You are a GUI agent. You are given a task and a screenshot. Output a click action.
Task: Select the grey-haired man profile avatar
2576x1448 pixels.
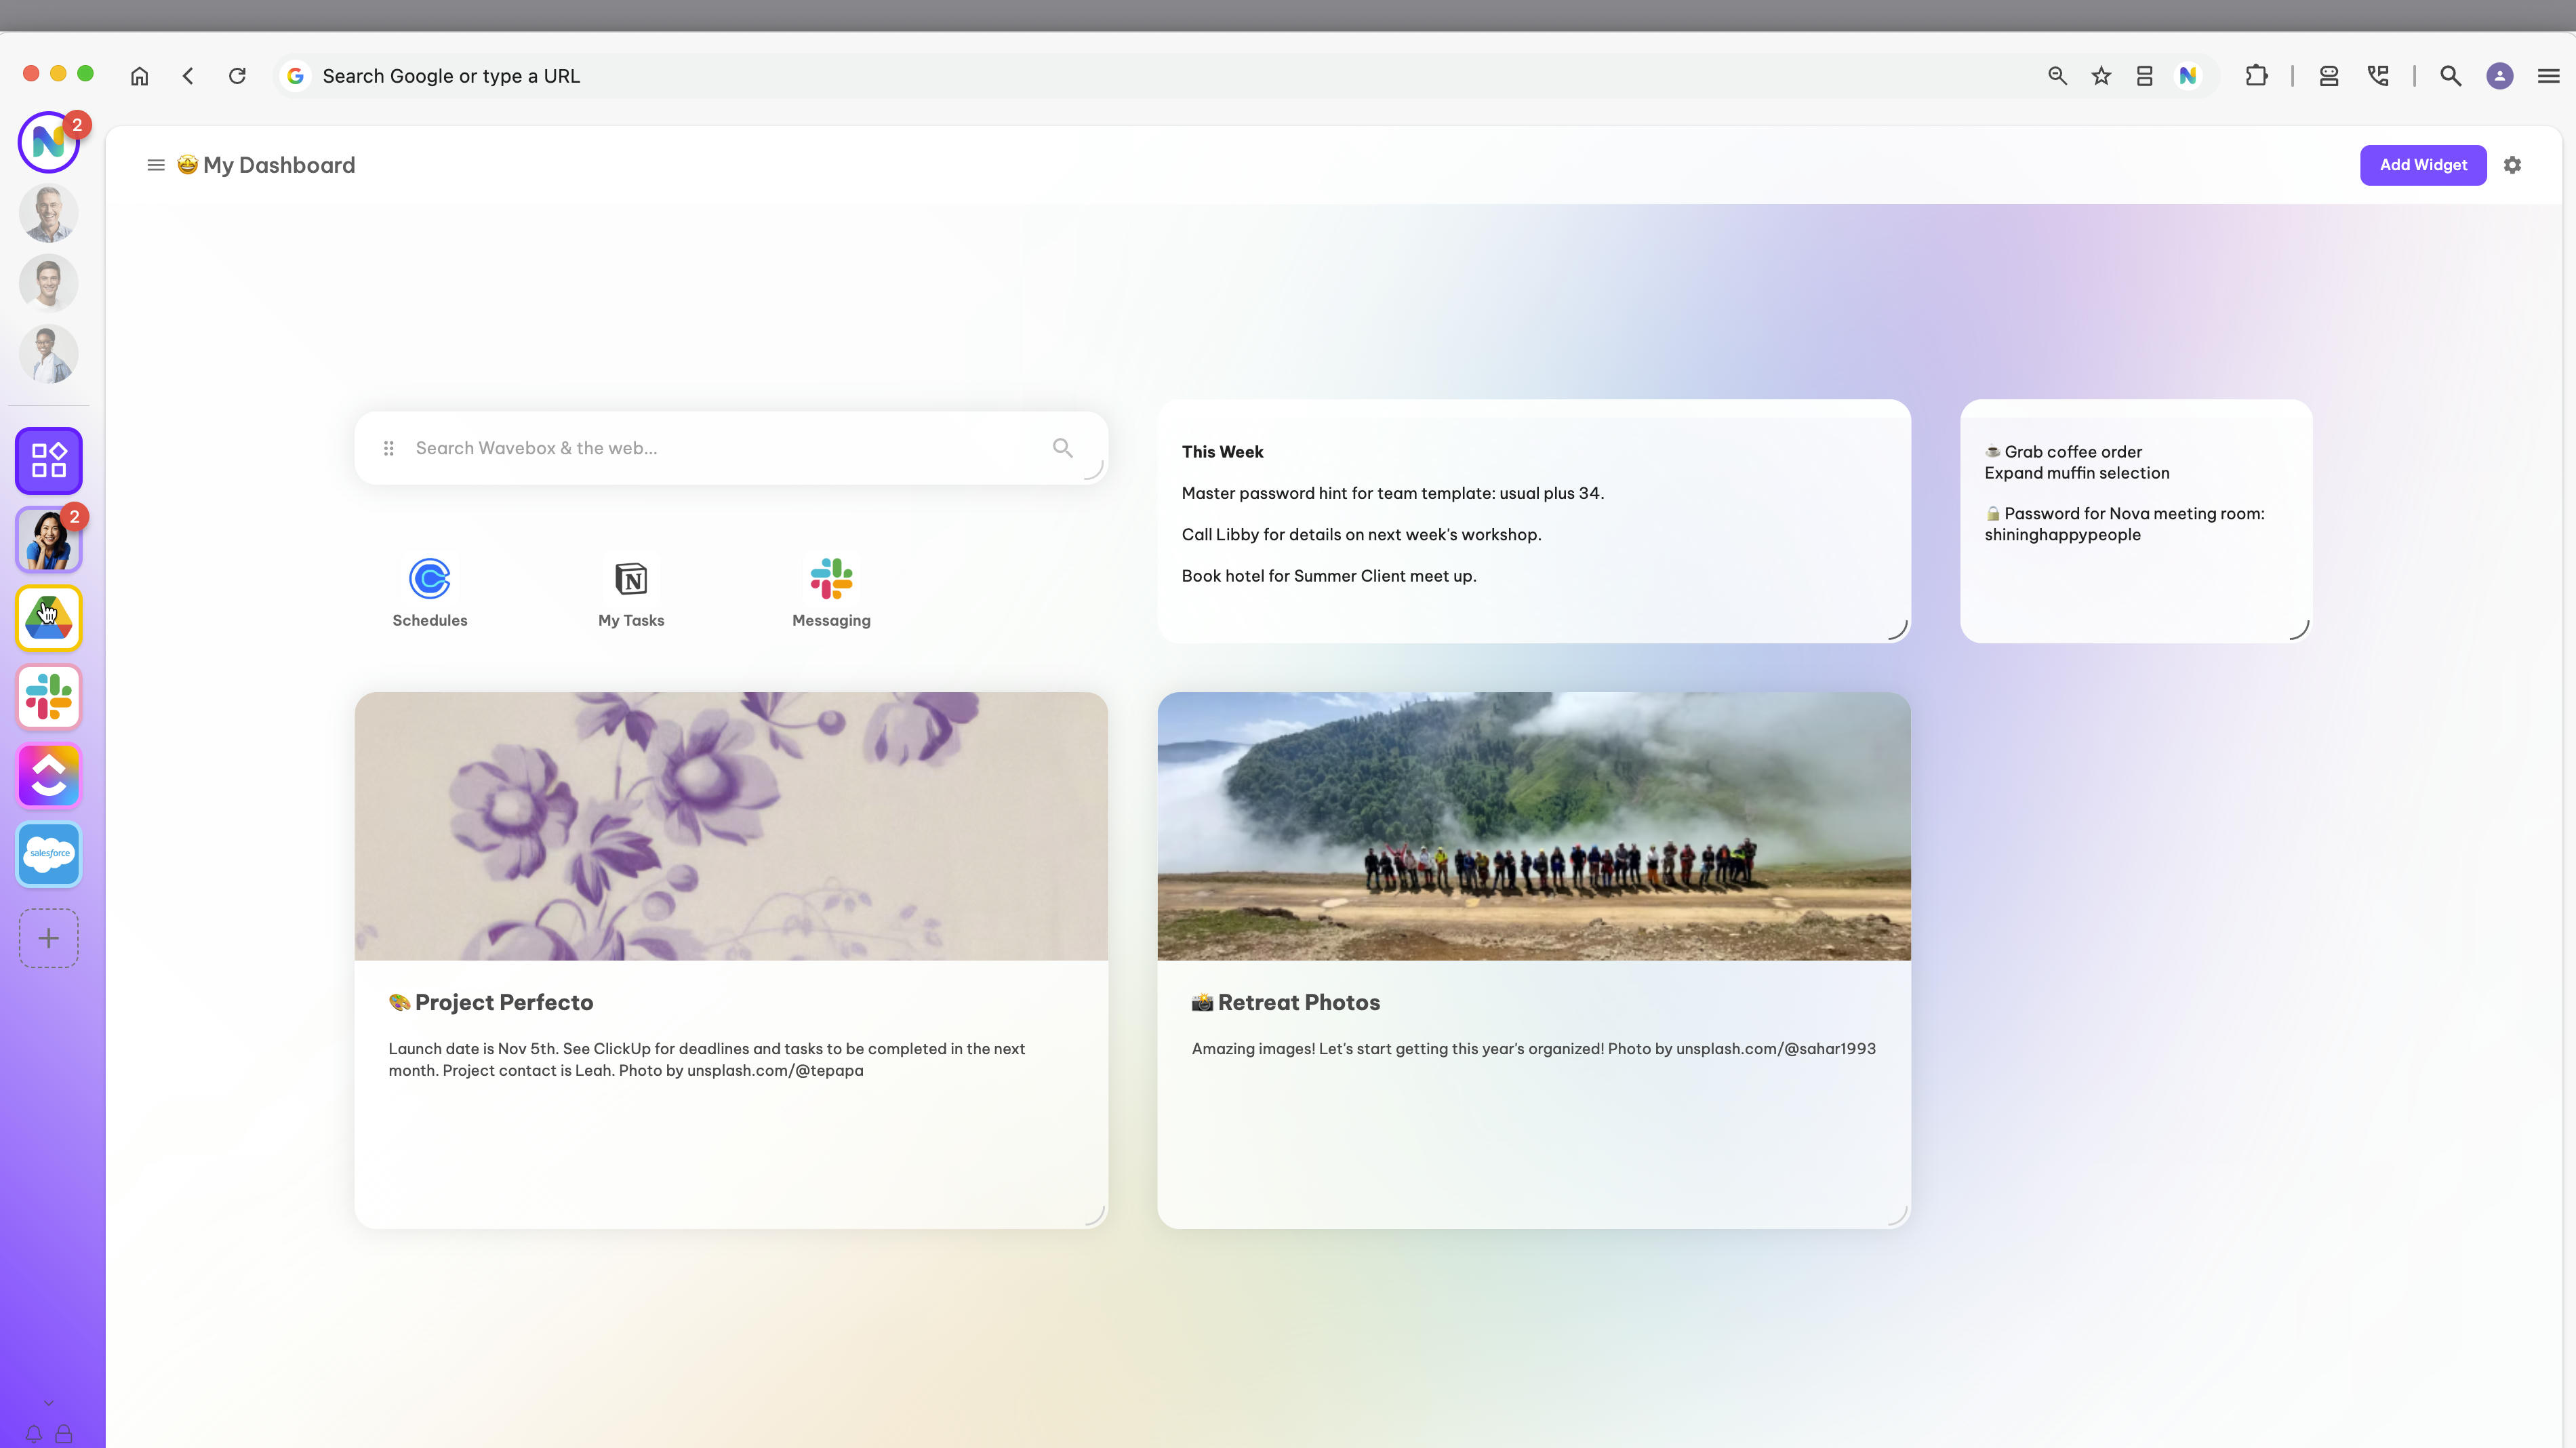point(49,213)
